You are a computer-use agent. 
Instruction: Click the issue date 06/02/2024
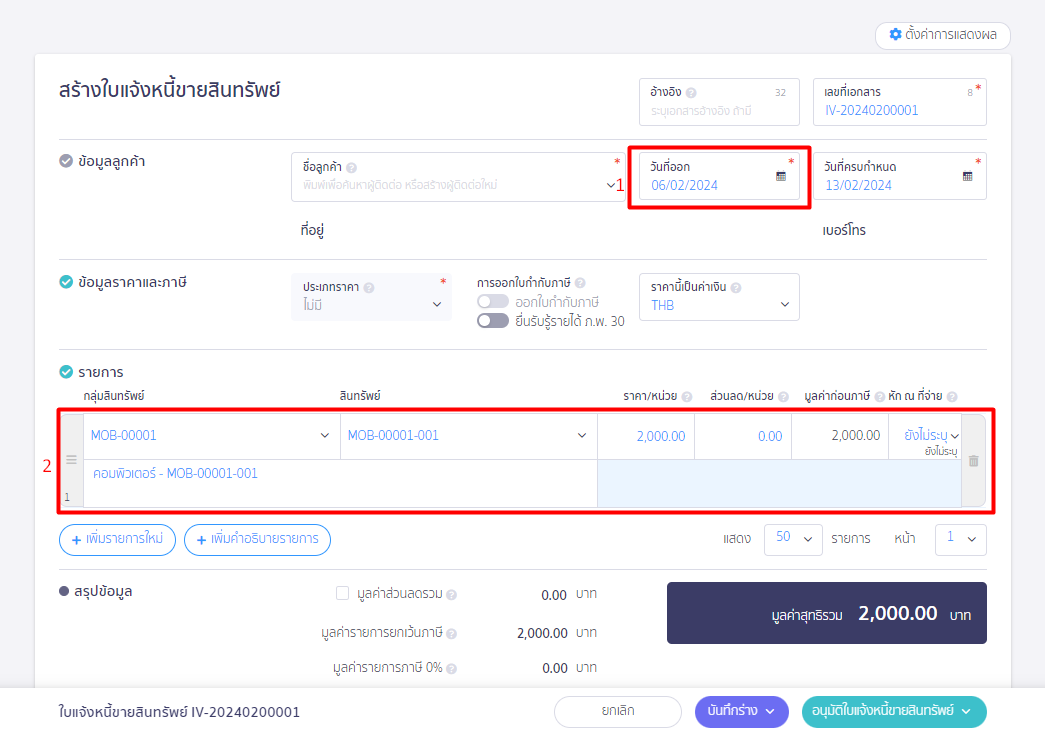pyautogui.click(x=684, y=185)
